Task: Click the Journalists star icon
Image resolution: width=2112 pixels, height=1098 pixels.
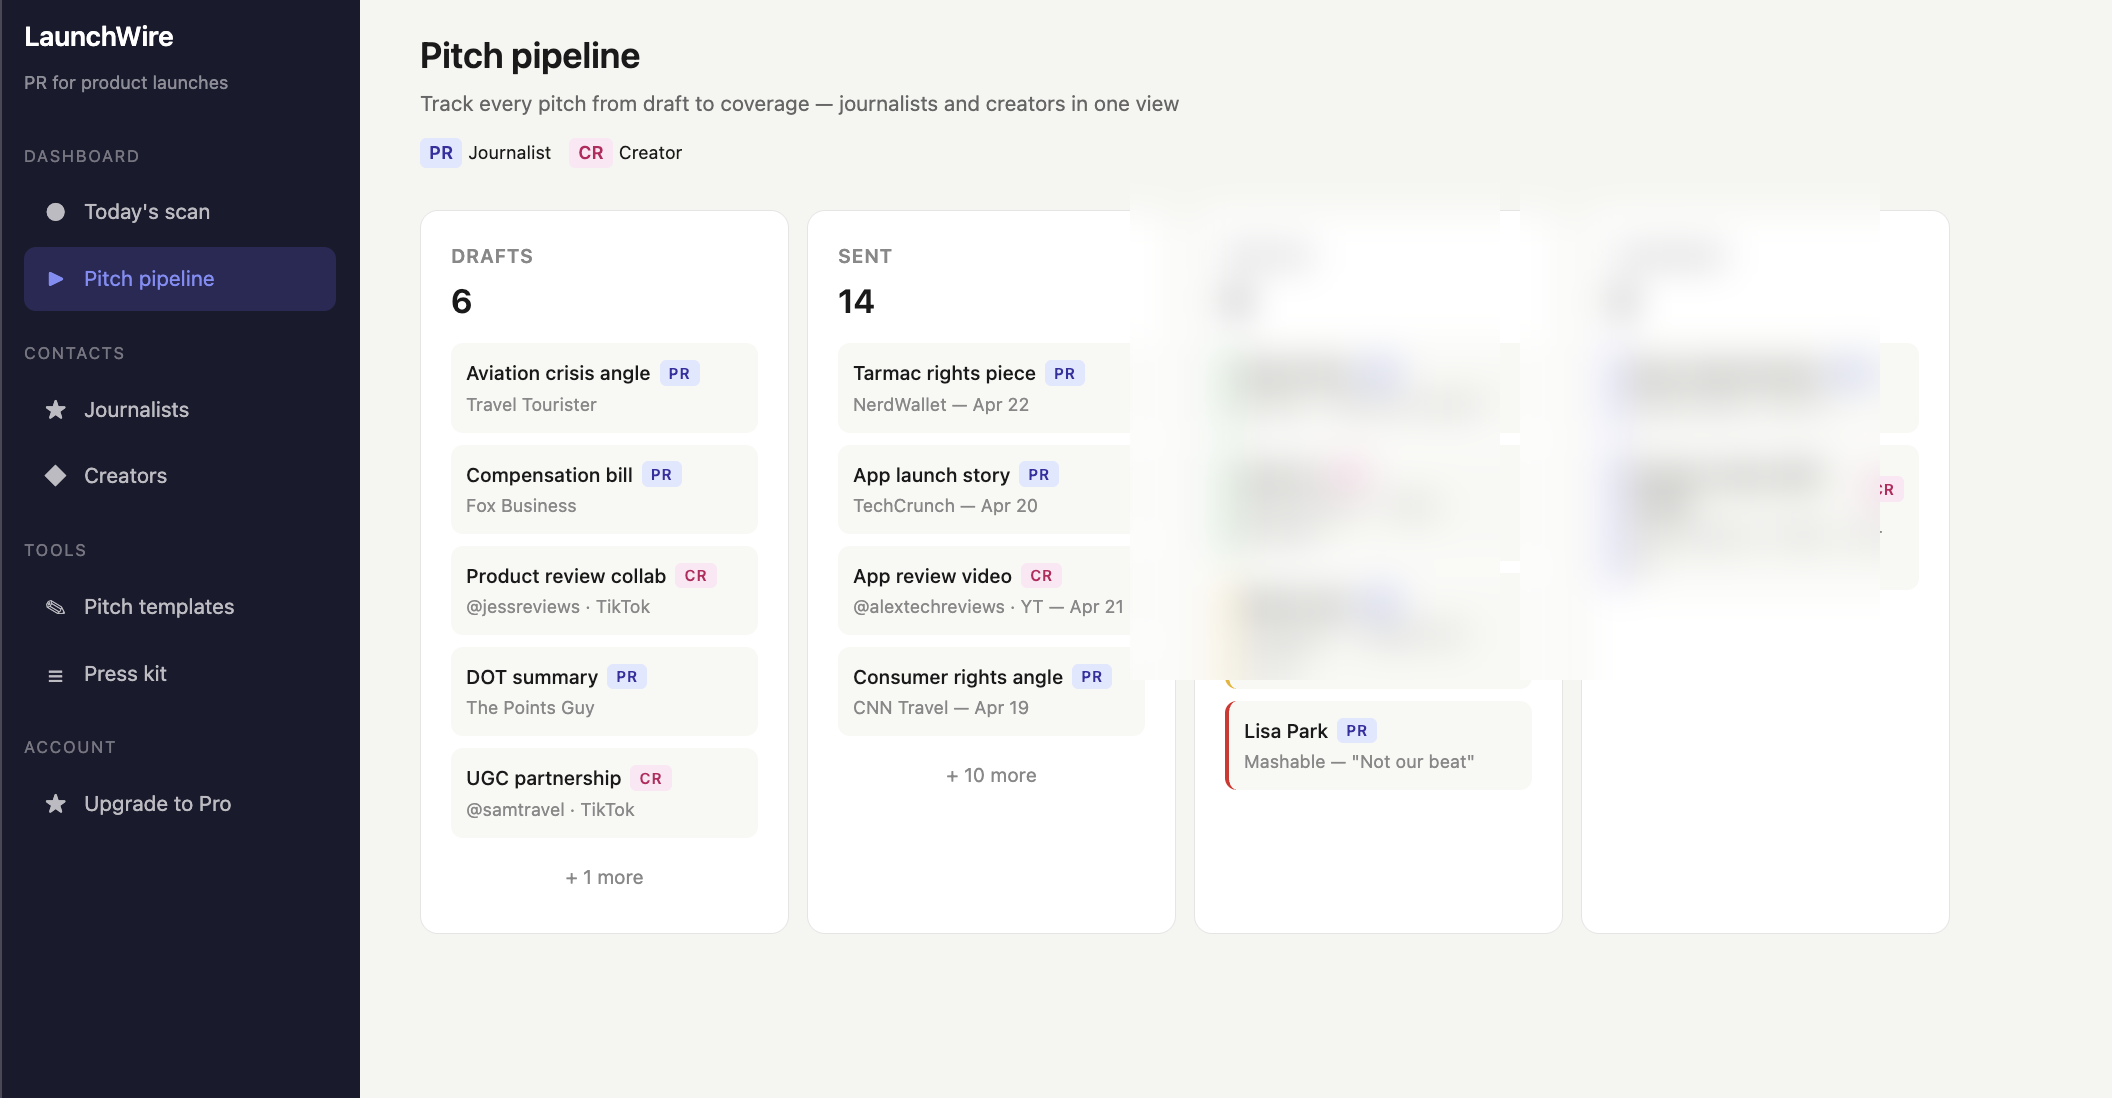Action: tap(55, 409)
